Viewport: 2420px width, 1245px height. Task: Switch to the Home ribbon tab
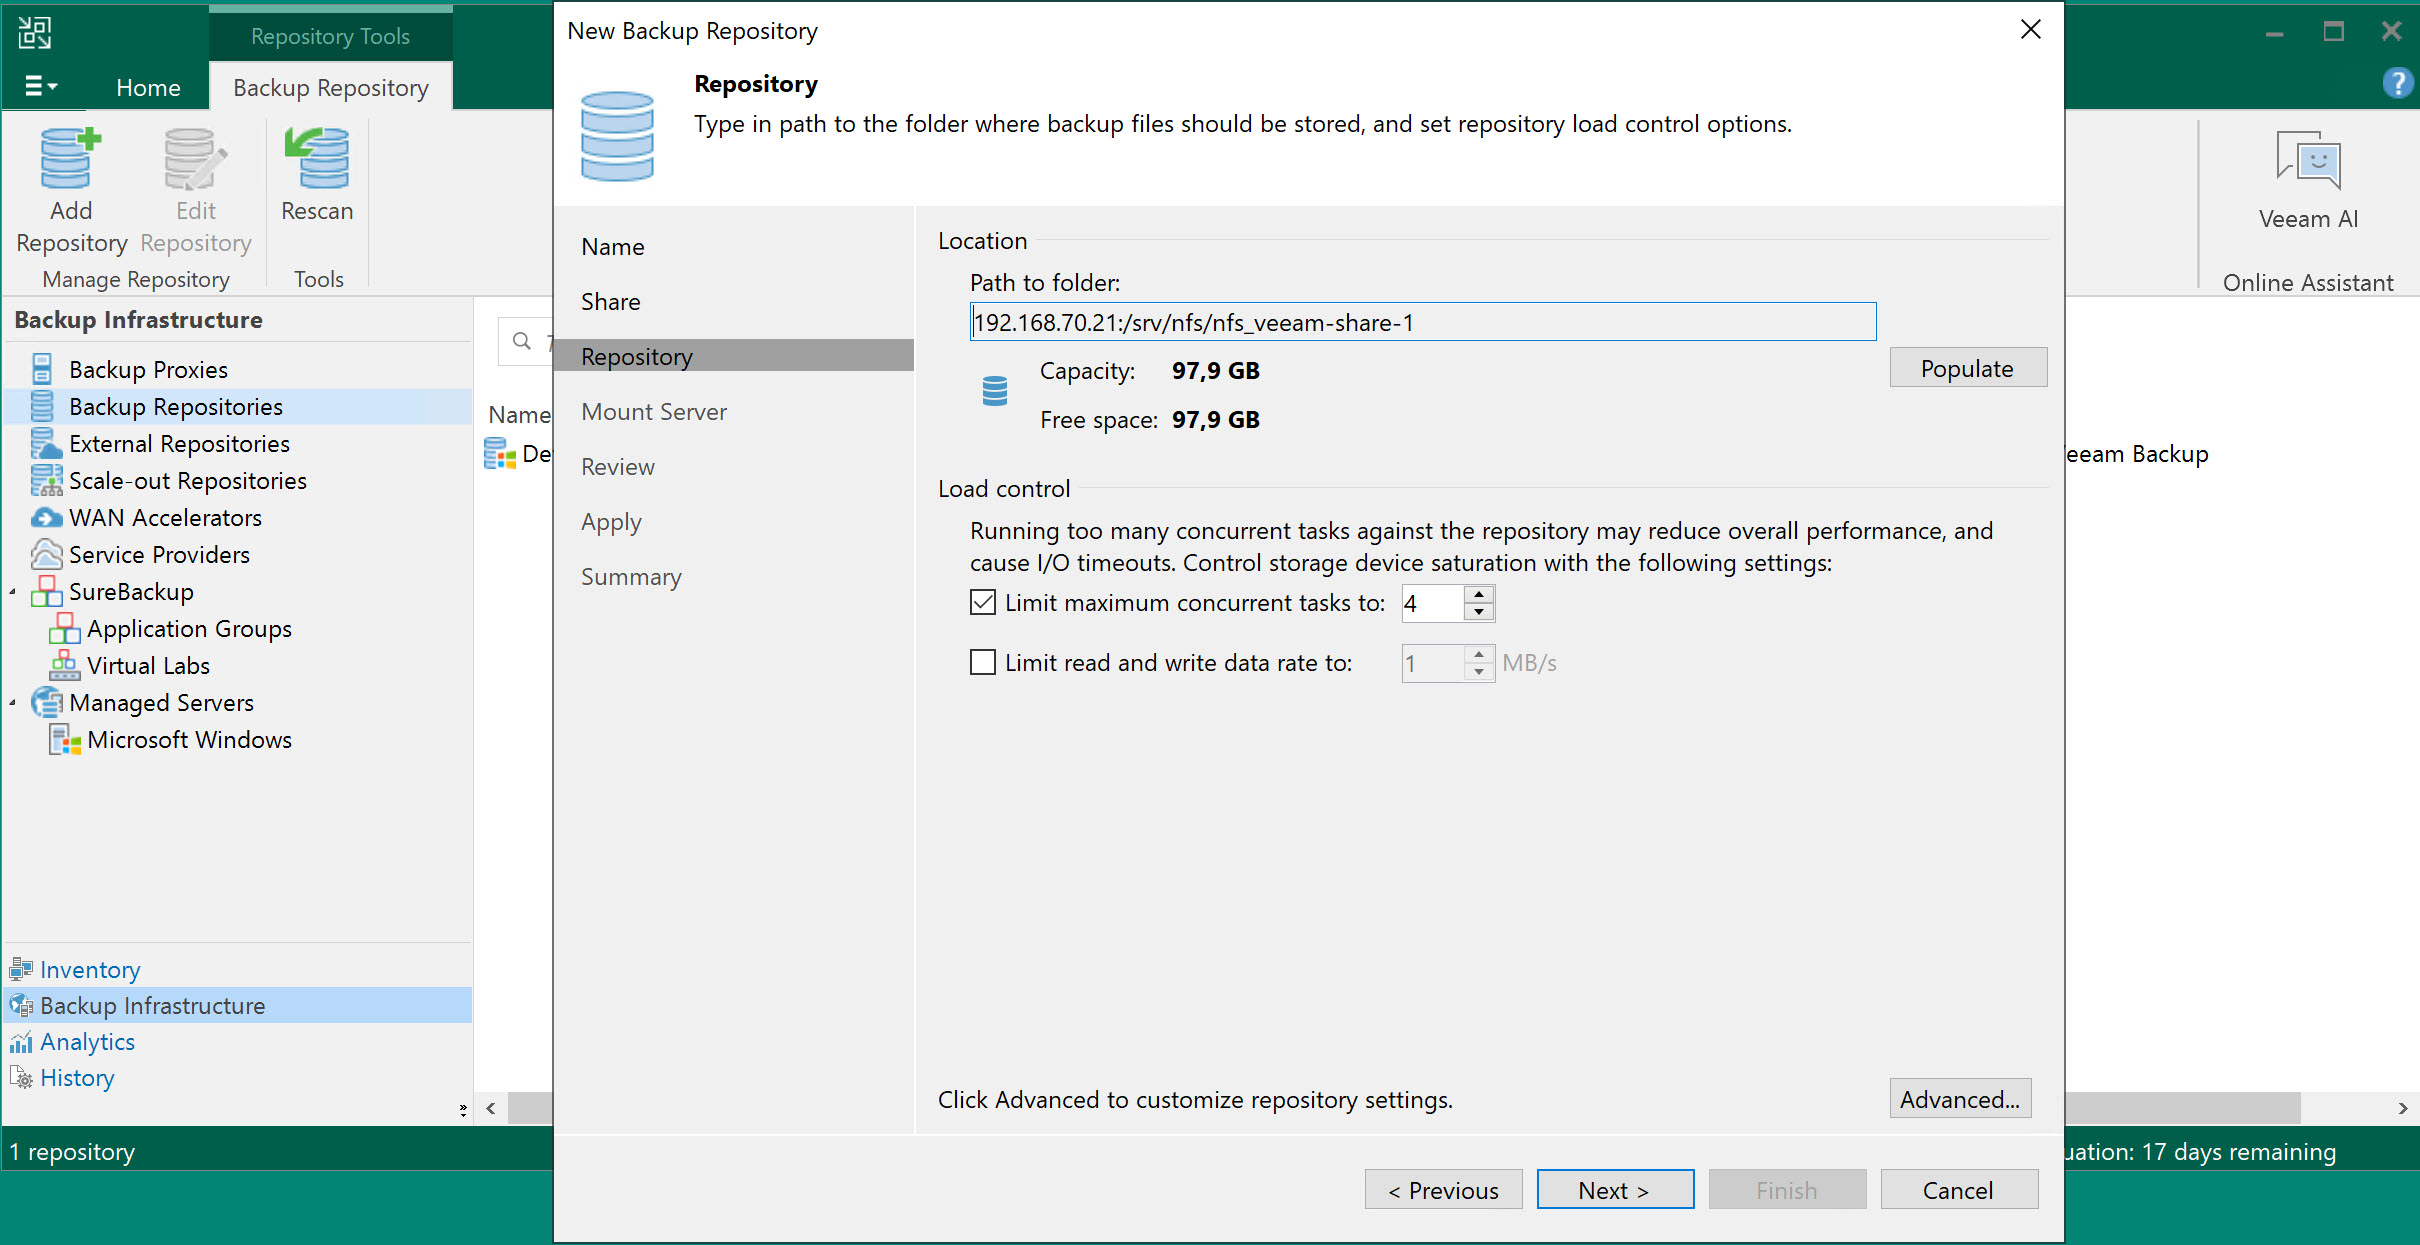148,86
